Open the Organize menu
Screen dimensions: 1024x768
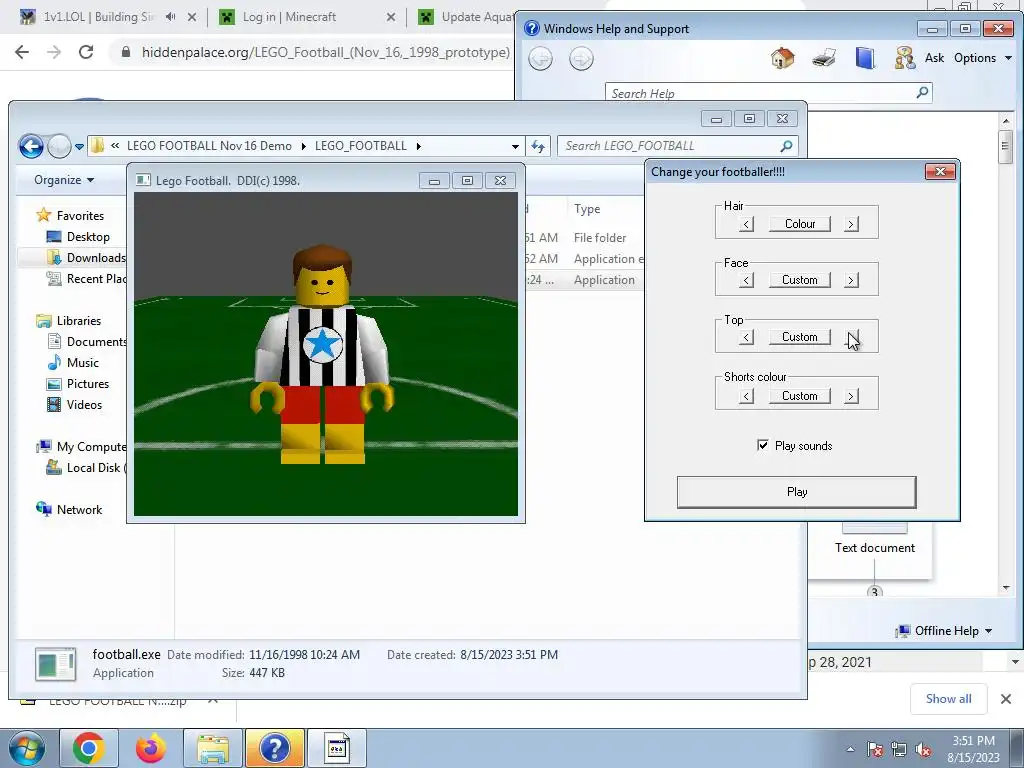pos(64,180)
